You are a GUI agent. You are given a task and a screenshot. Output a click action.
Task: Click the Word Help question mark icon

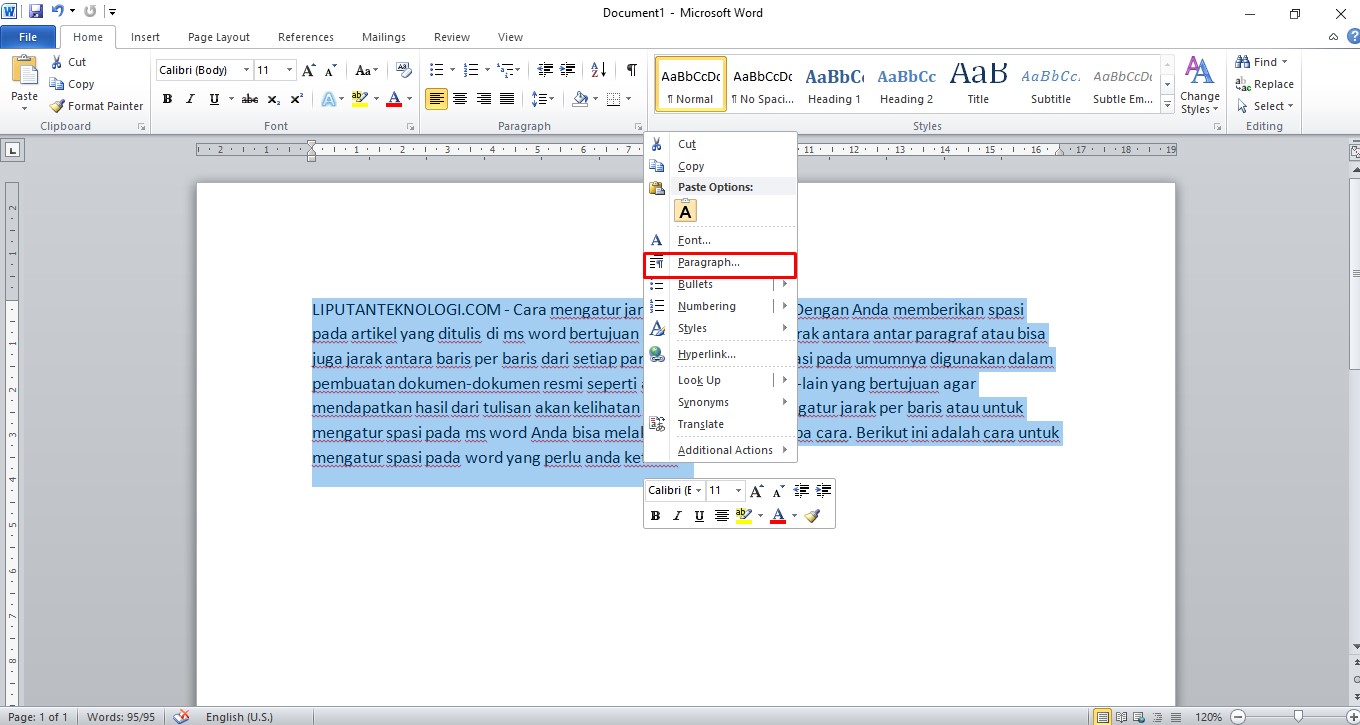[x=1353, y=37]
